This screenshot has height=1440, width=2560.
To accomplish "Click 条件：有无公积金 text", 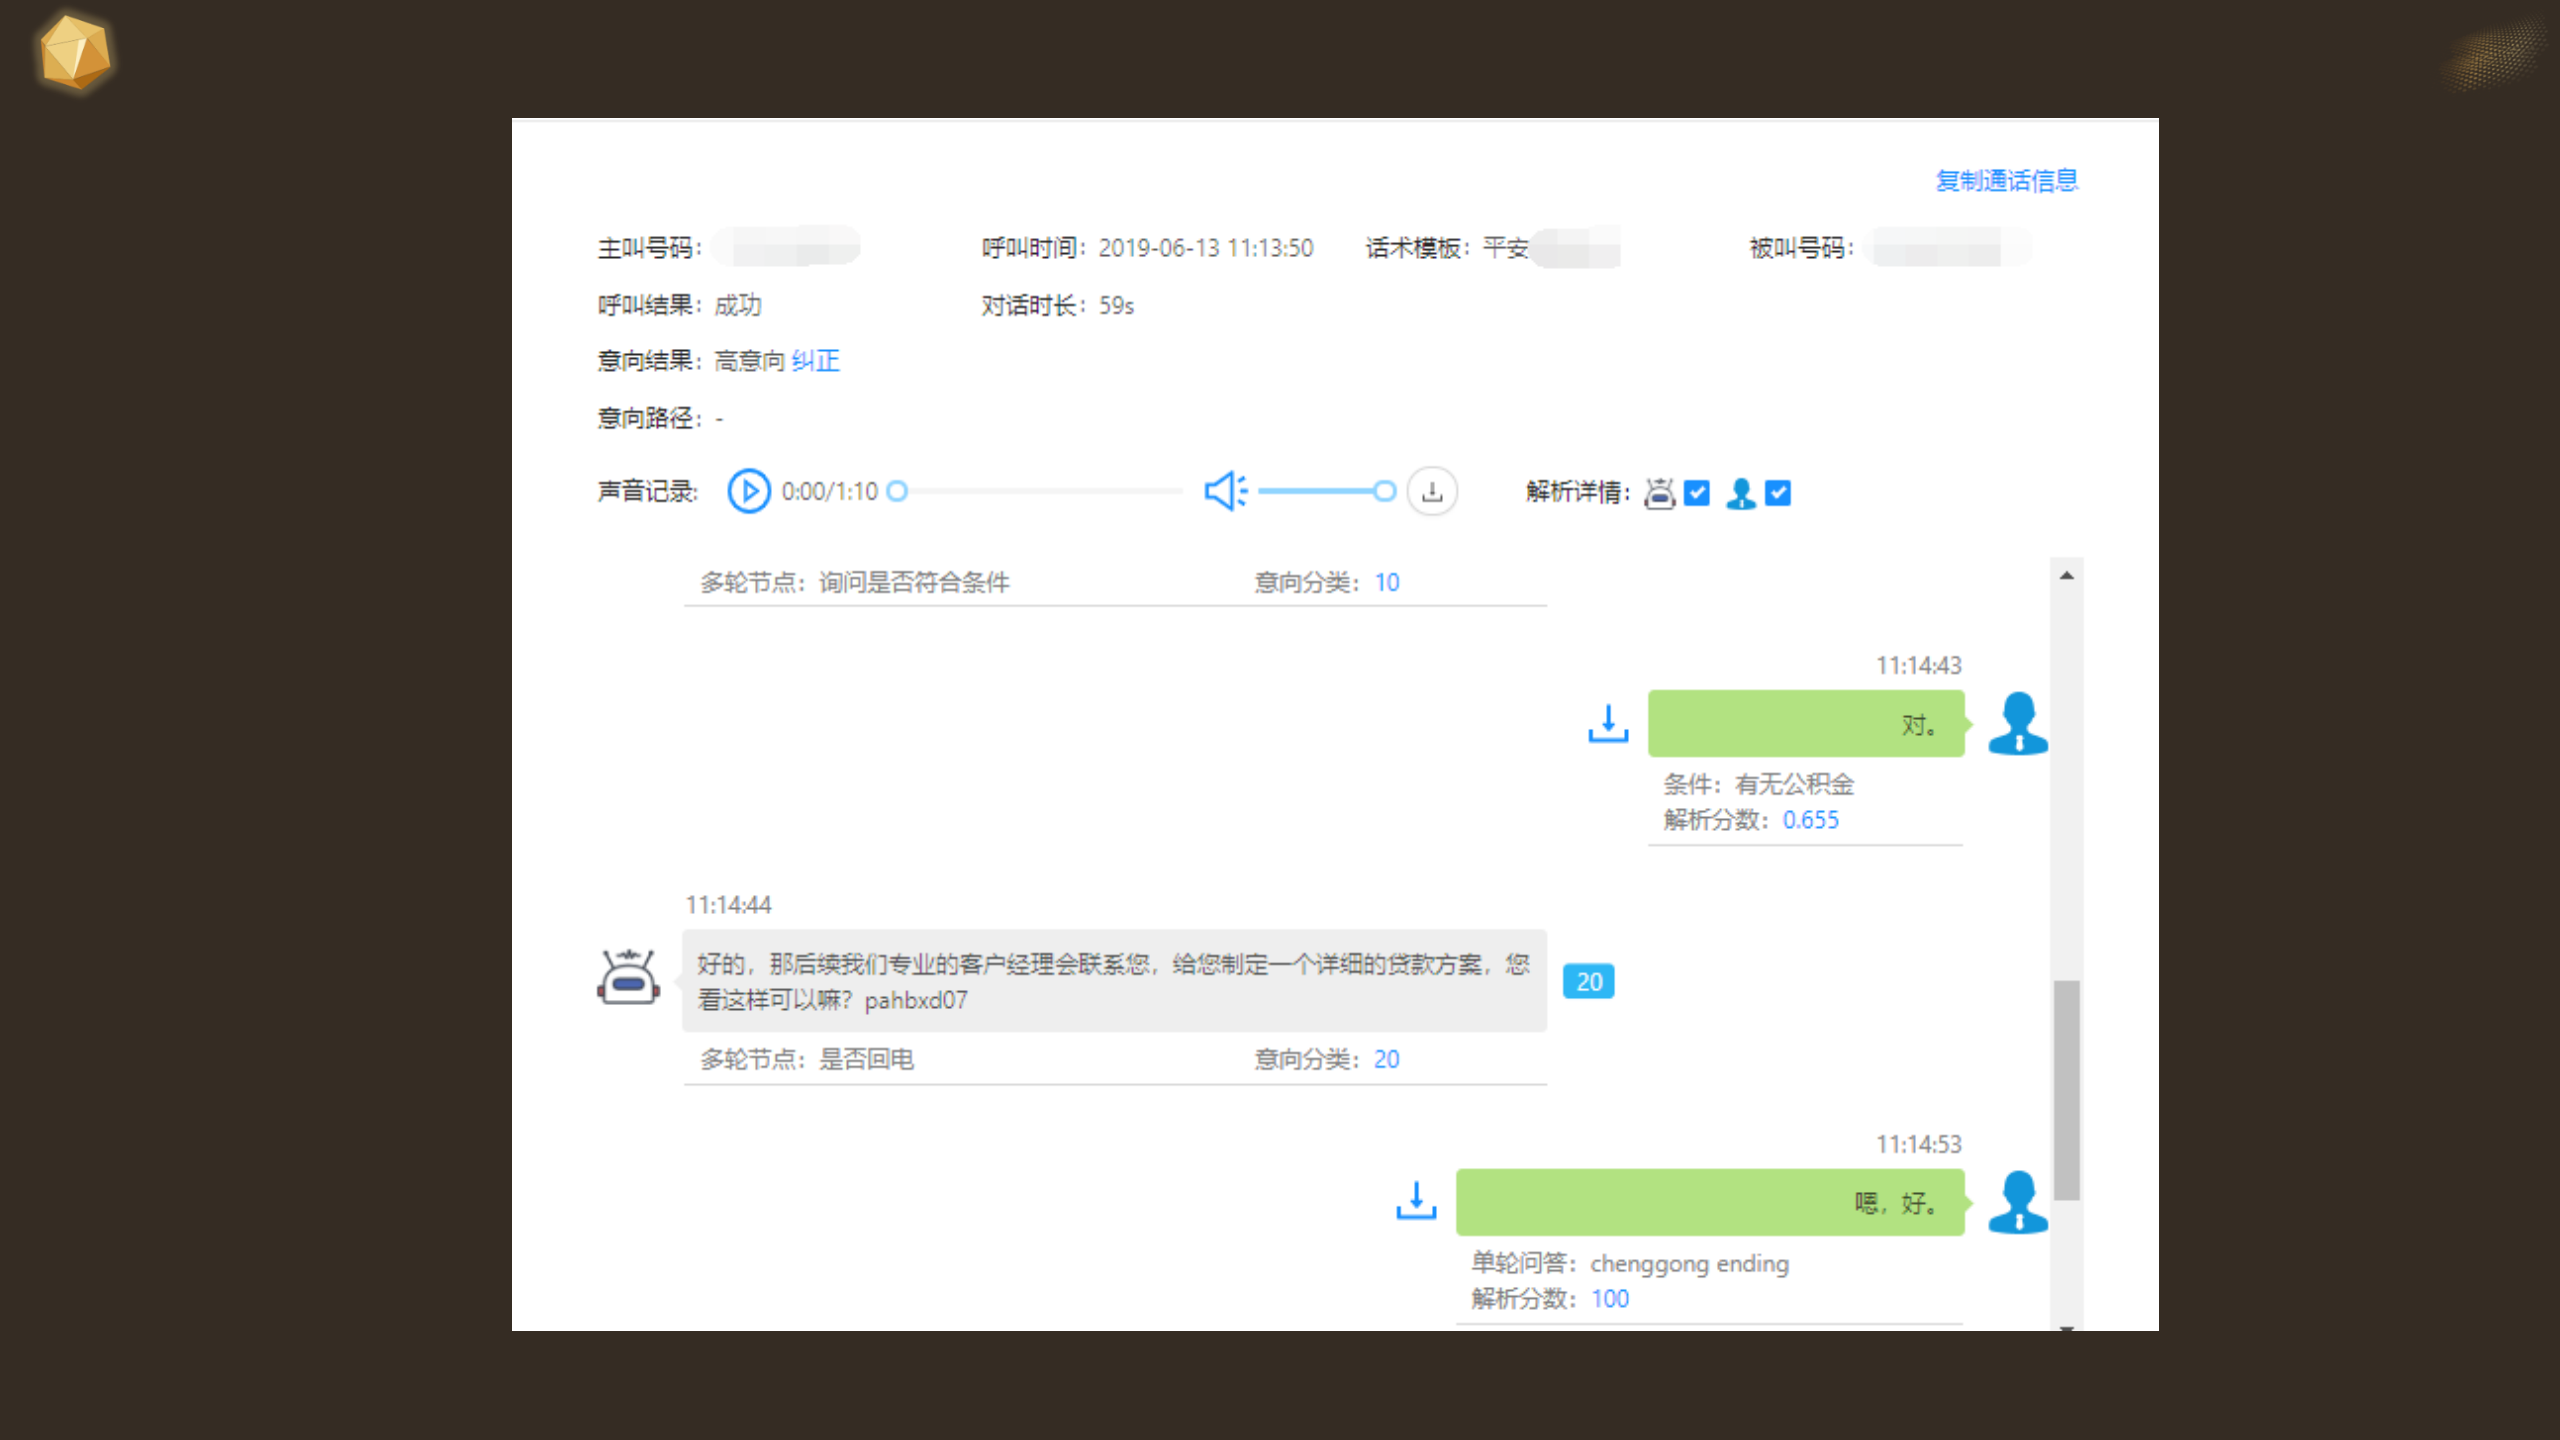I will (1759, 784).
